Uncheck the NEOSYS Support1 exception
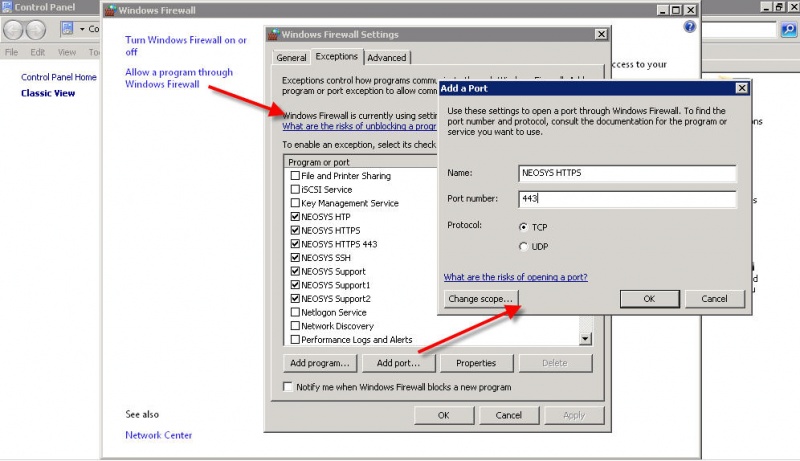Image resolution: width=800 pixels, height=461 pixels. tap(295, 285)
